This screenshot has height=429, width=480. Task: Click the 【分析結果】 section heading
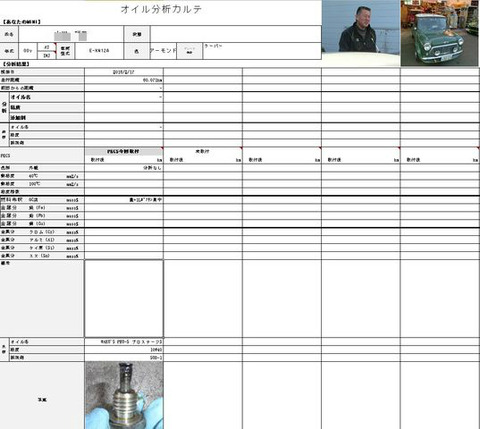click(x=15, y=64)
